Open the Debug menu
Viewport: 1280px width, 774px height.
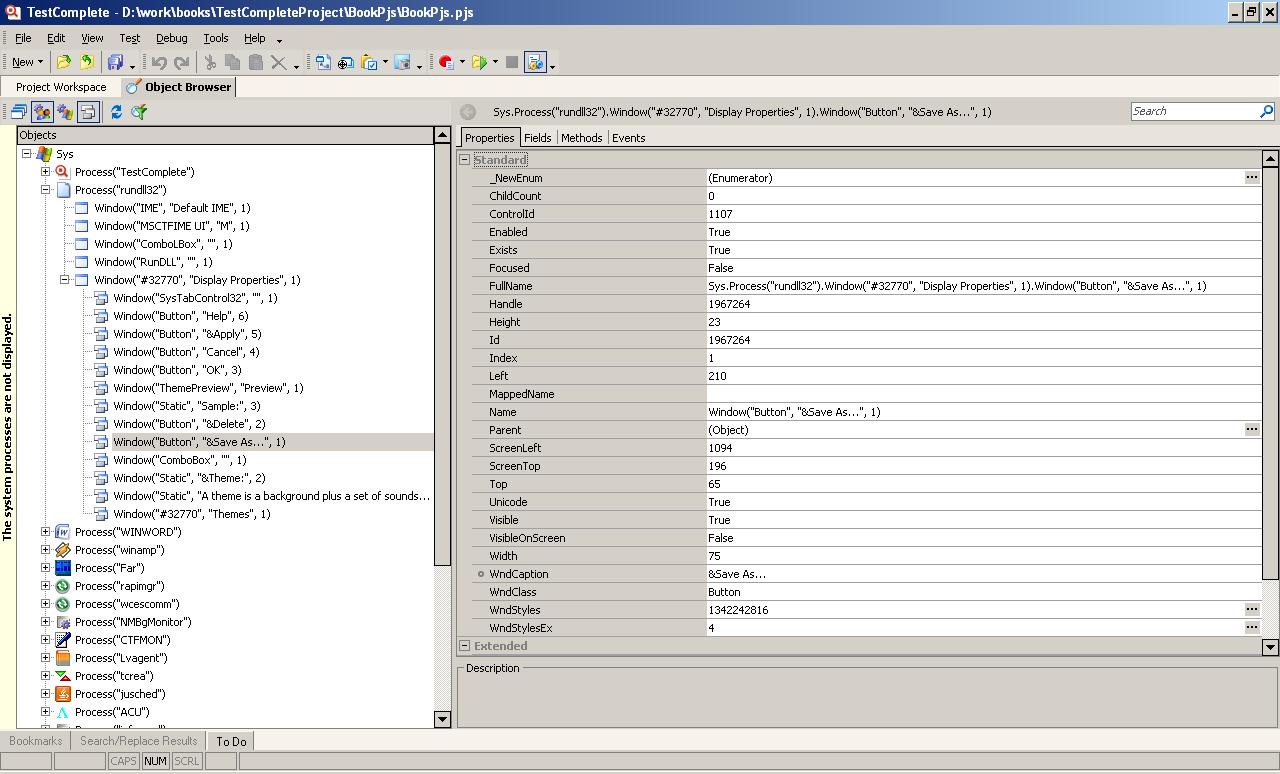click(171, 38)
